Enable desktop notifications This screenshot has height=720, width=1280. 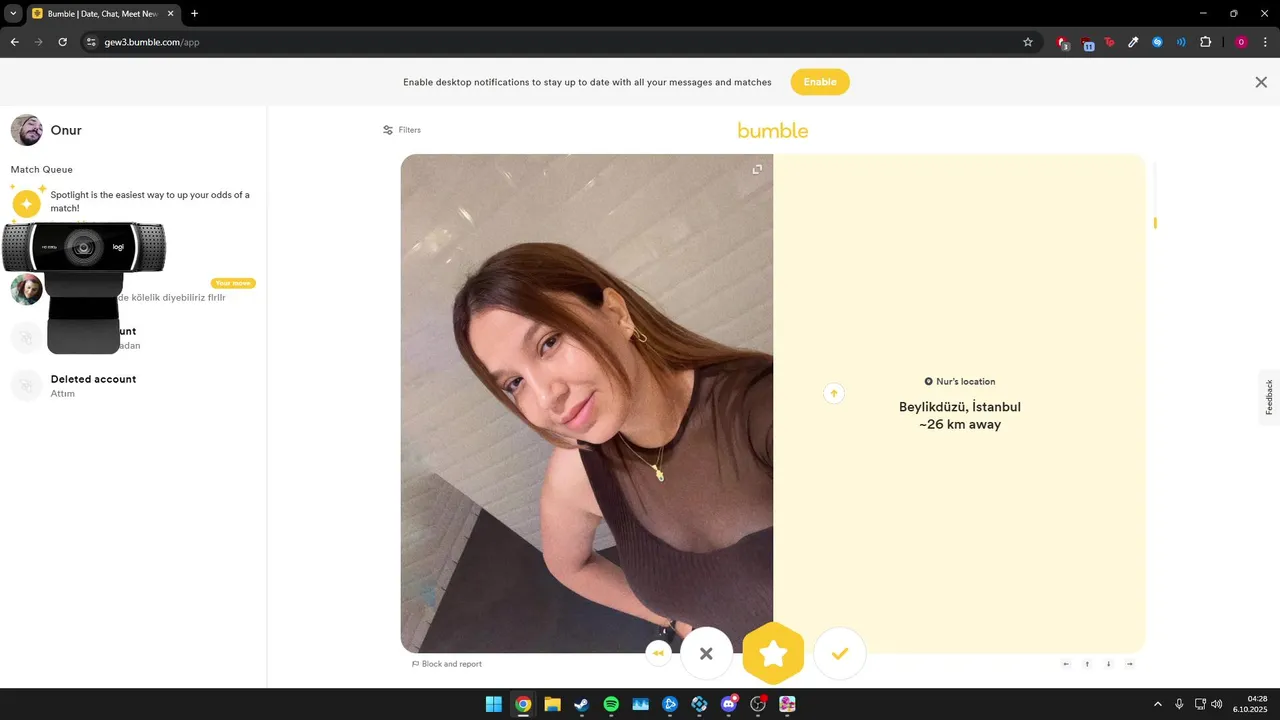coord(820,82)
